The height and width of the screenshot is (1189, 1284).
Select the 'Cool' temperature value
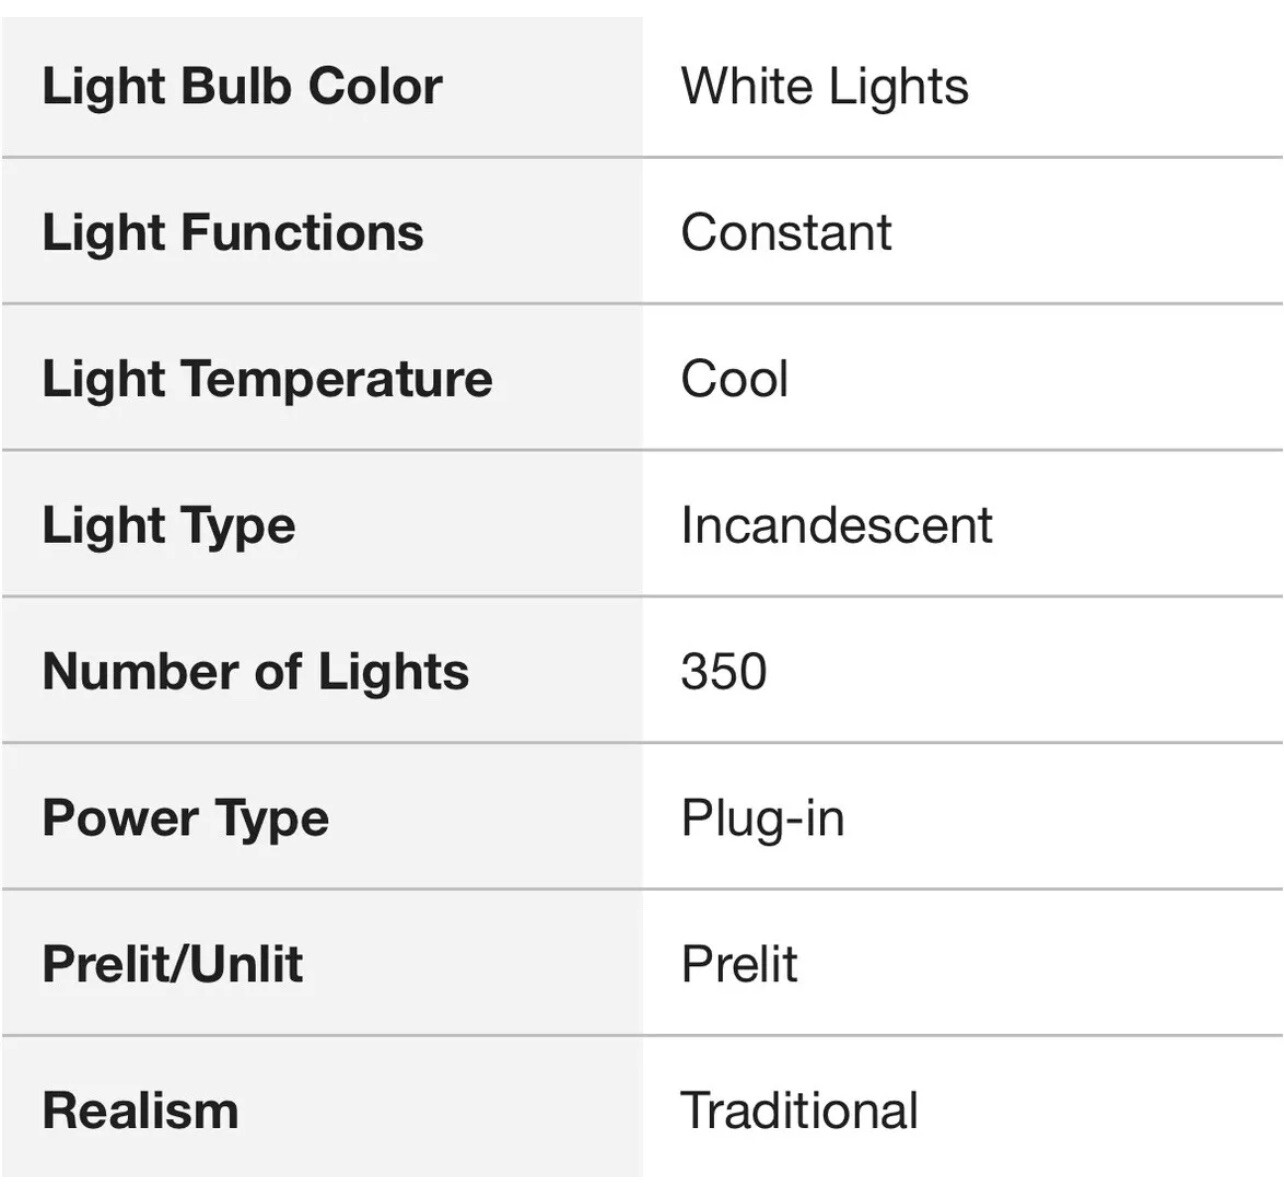point(734,379)
